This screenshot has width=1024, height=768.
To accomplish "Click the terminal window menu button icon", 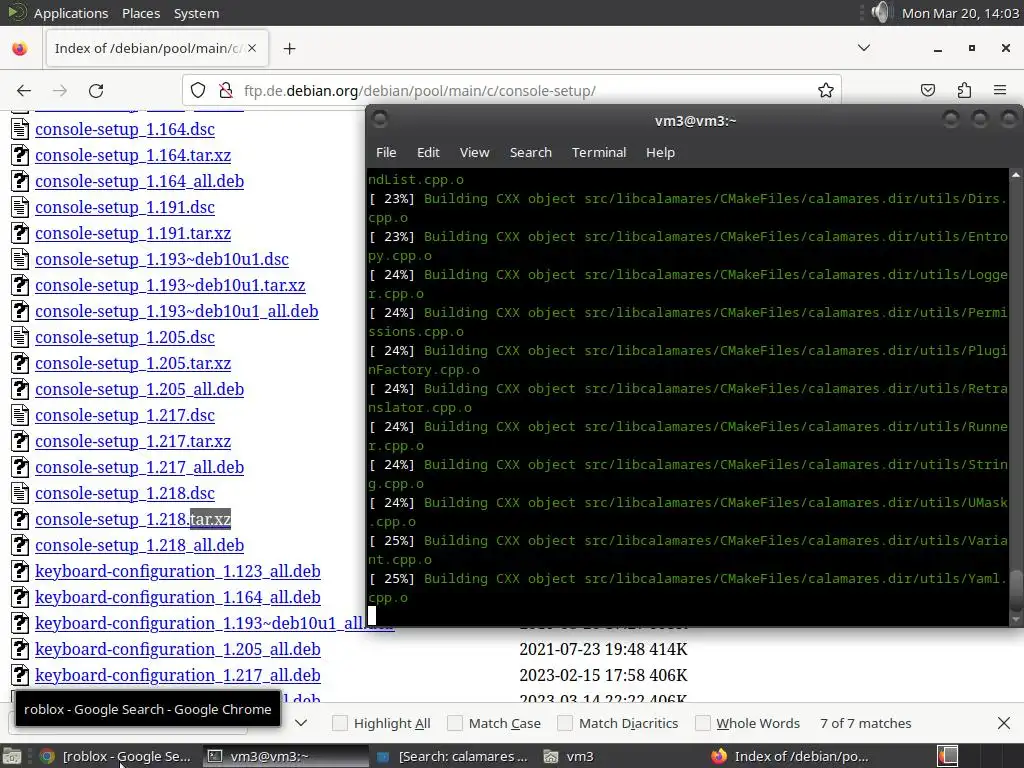I will tap(379, 120).
